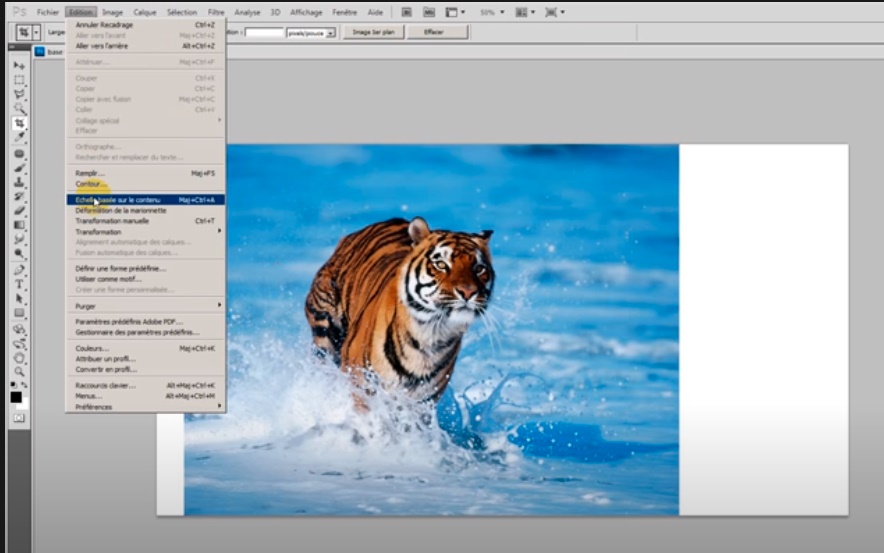Image resolution: width=884 pixels, height=553 pixels.
Task: Toggle Quick Mask mode
Action: click(x=19, y=418)
